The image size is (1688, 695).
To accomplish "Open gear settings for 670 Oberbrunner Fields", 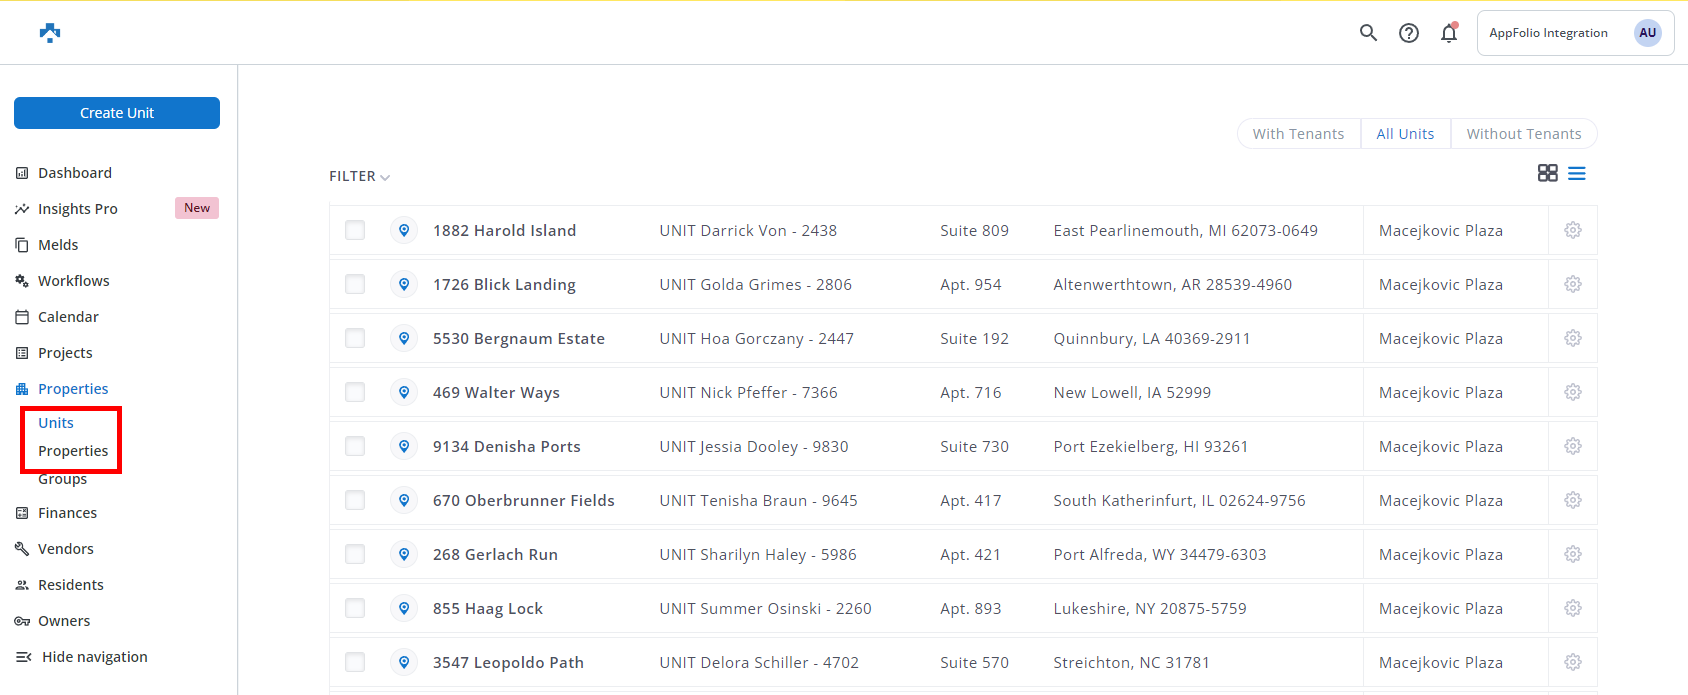I will [1573, 500].
